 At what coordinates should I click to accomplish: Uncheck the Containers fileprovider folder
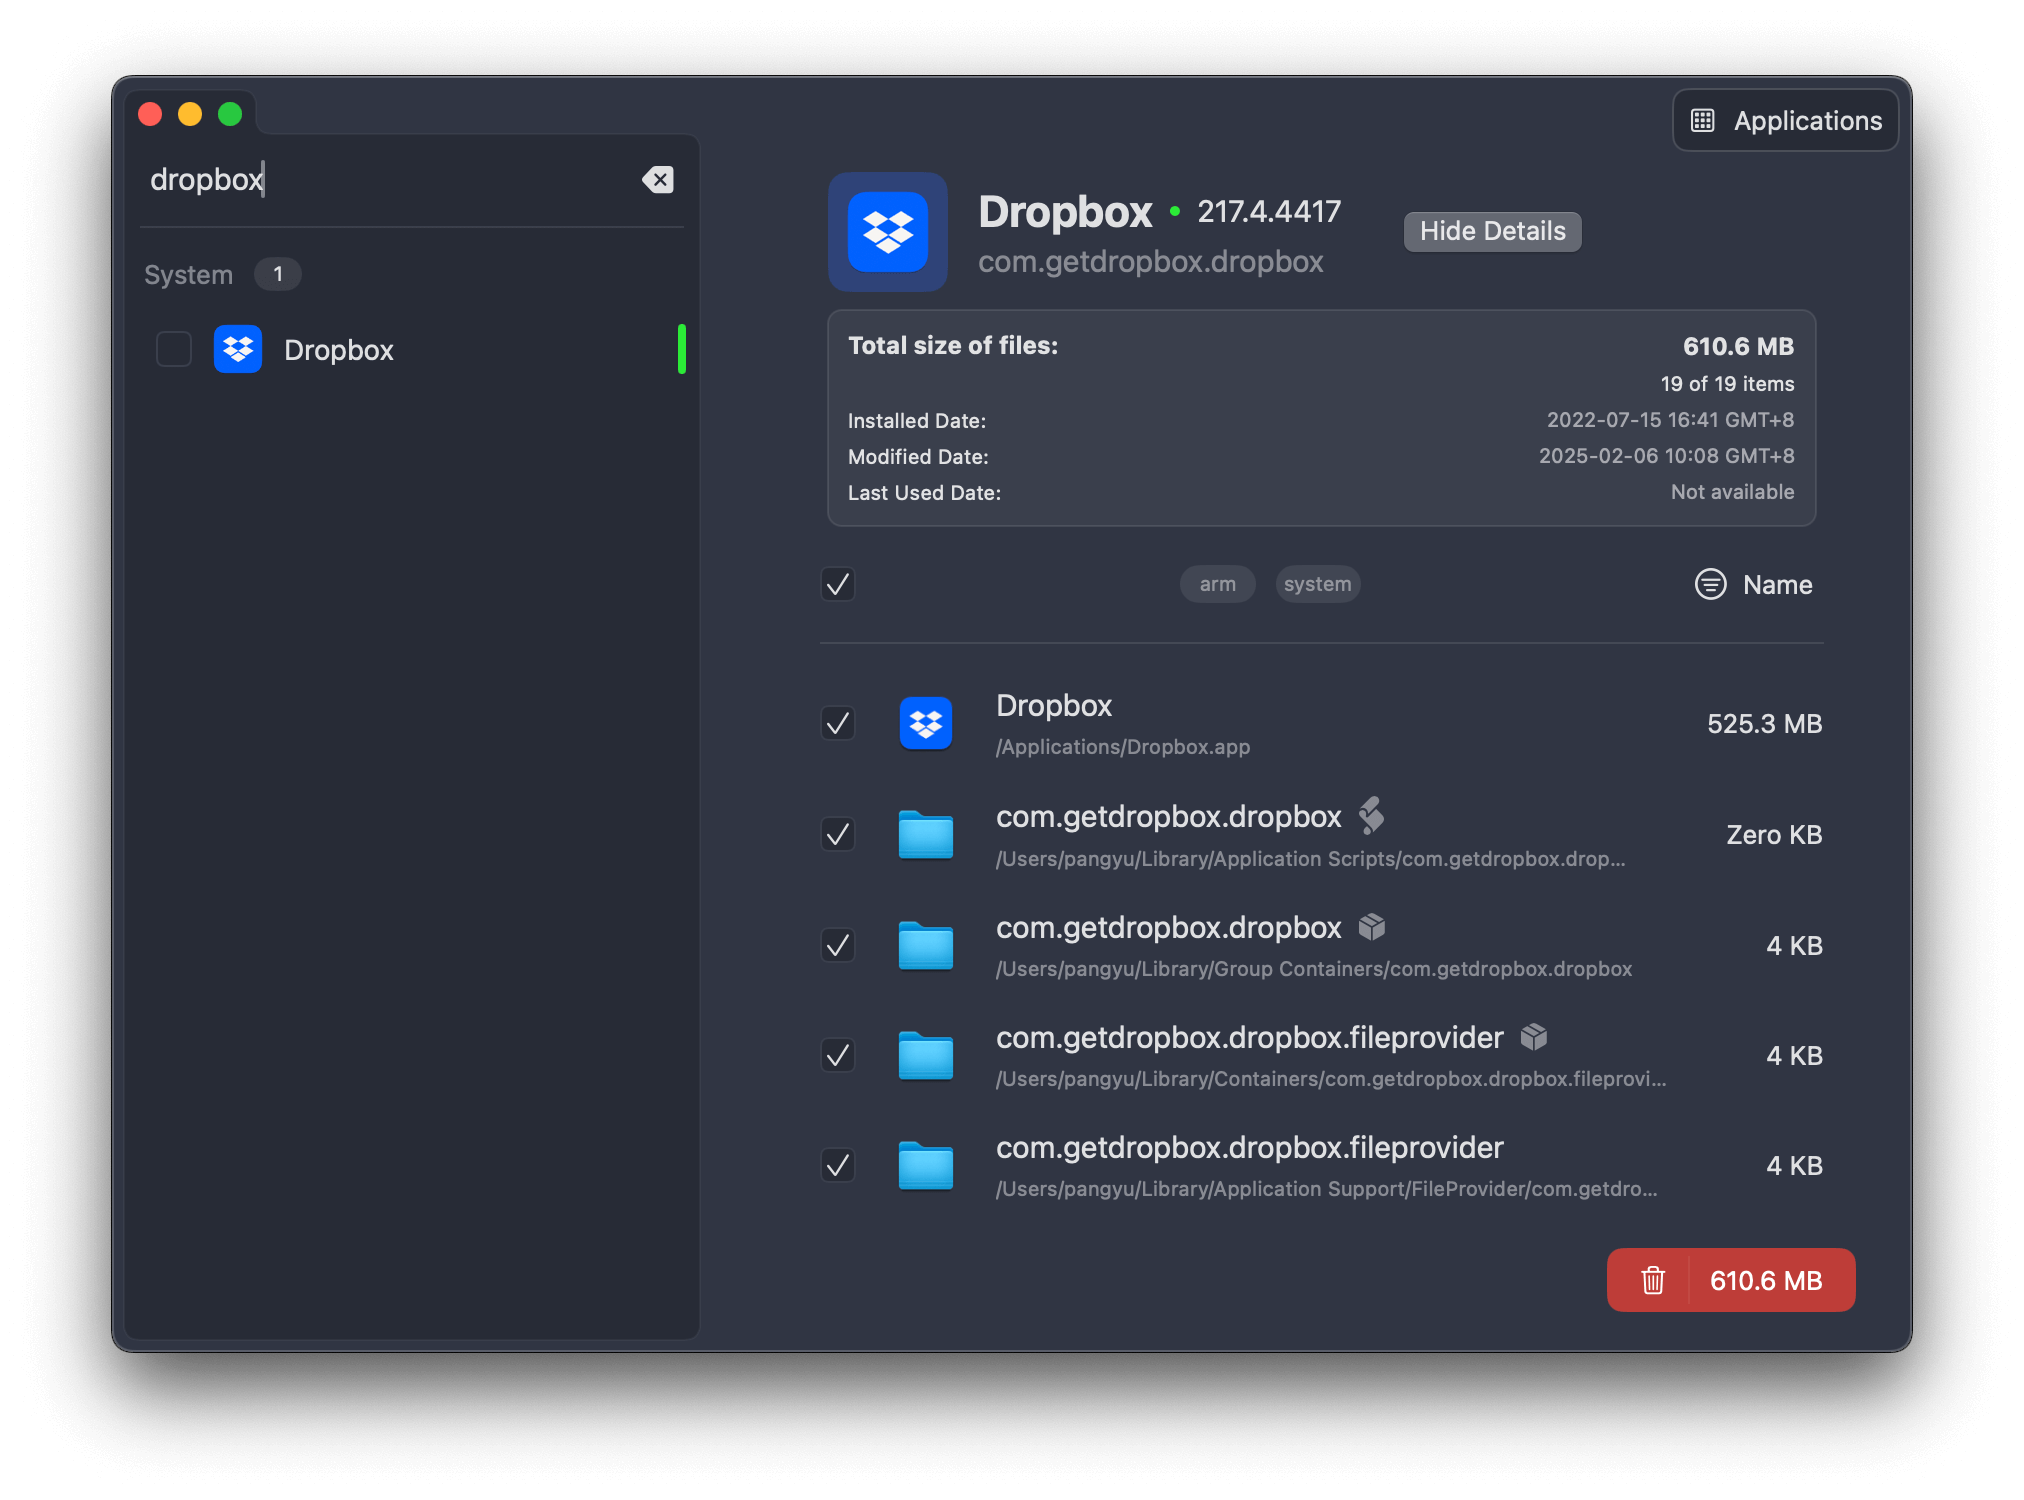point(838,1055)
